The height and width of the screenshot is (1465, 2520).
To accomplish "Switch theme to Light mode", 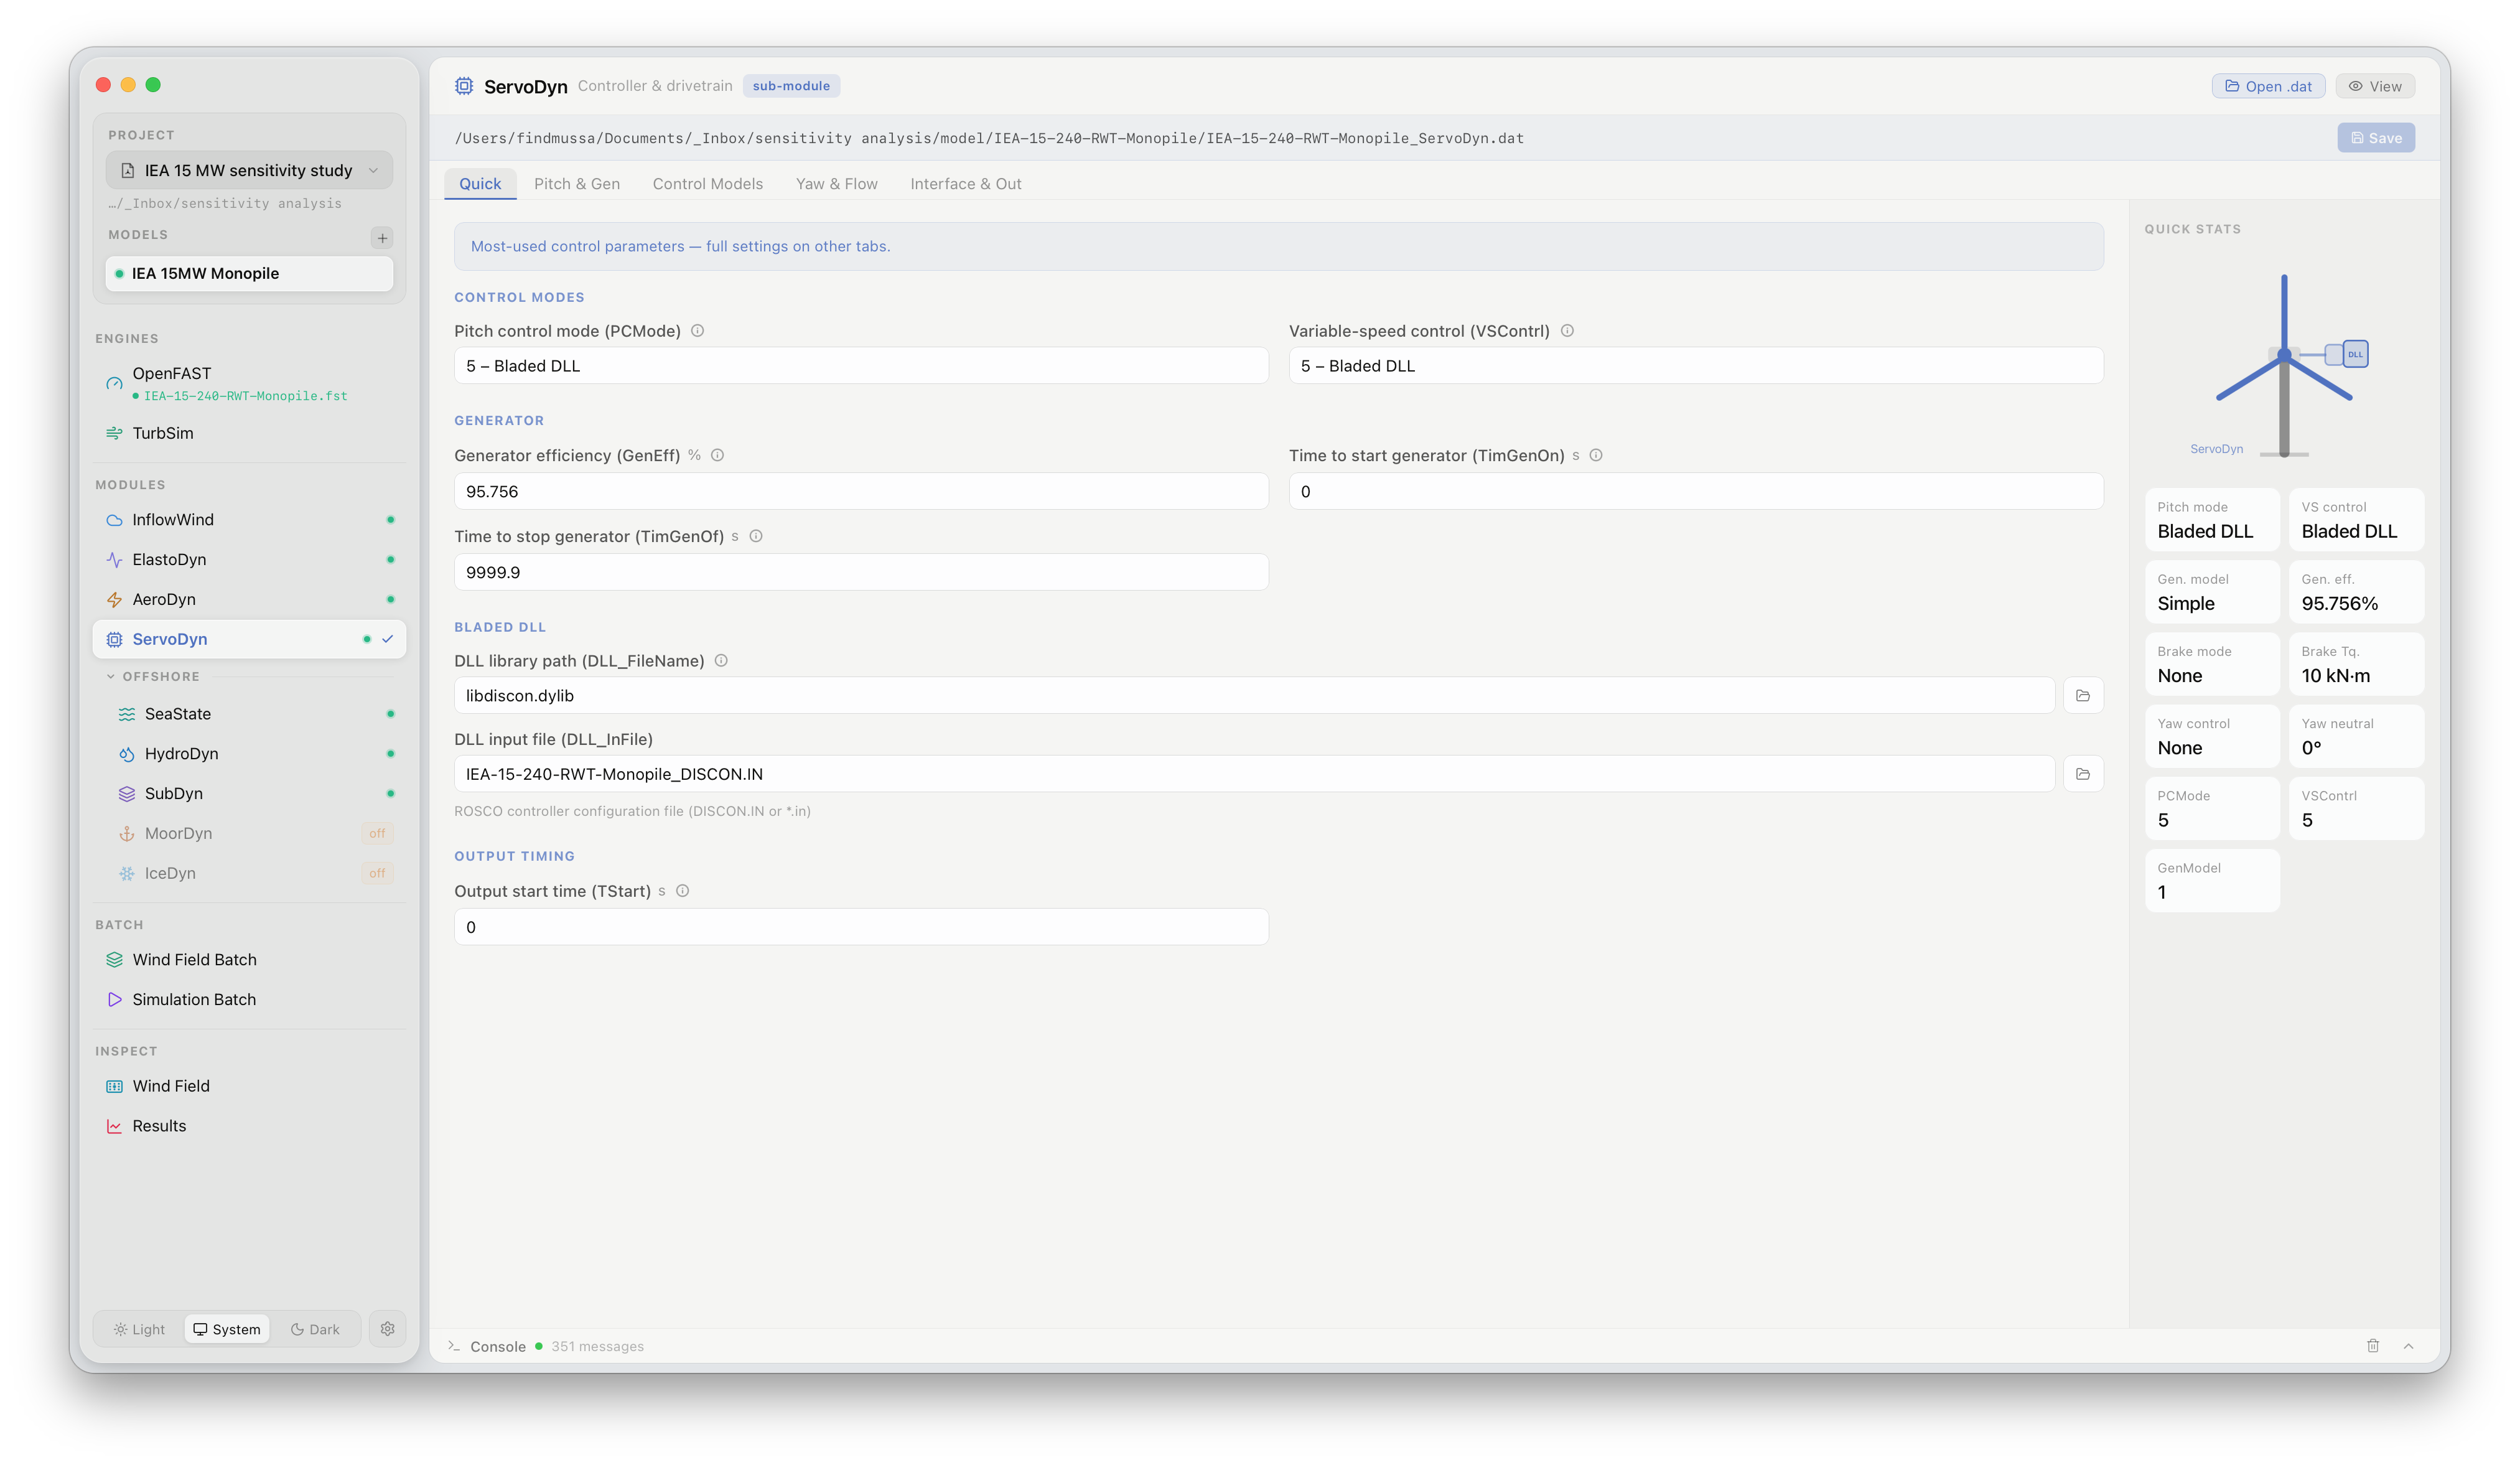I will (139, 1329).
